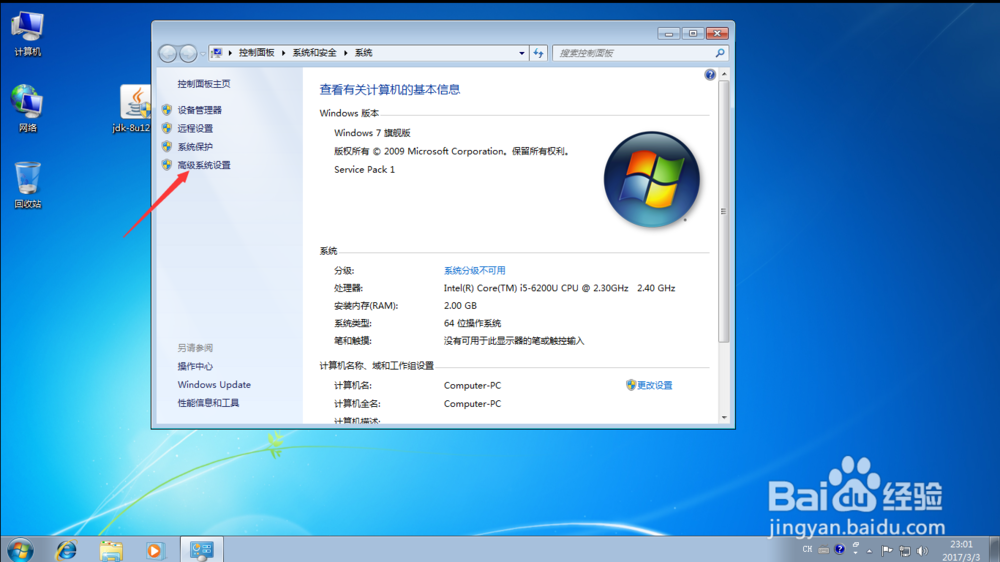1000x562 pixels.
Task: Click the tray help question icon
Action: [x=840, y=549]
